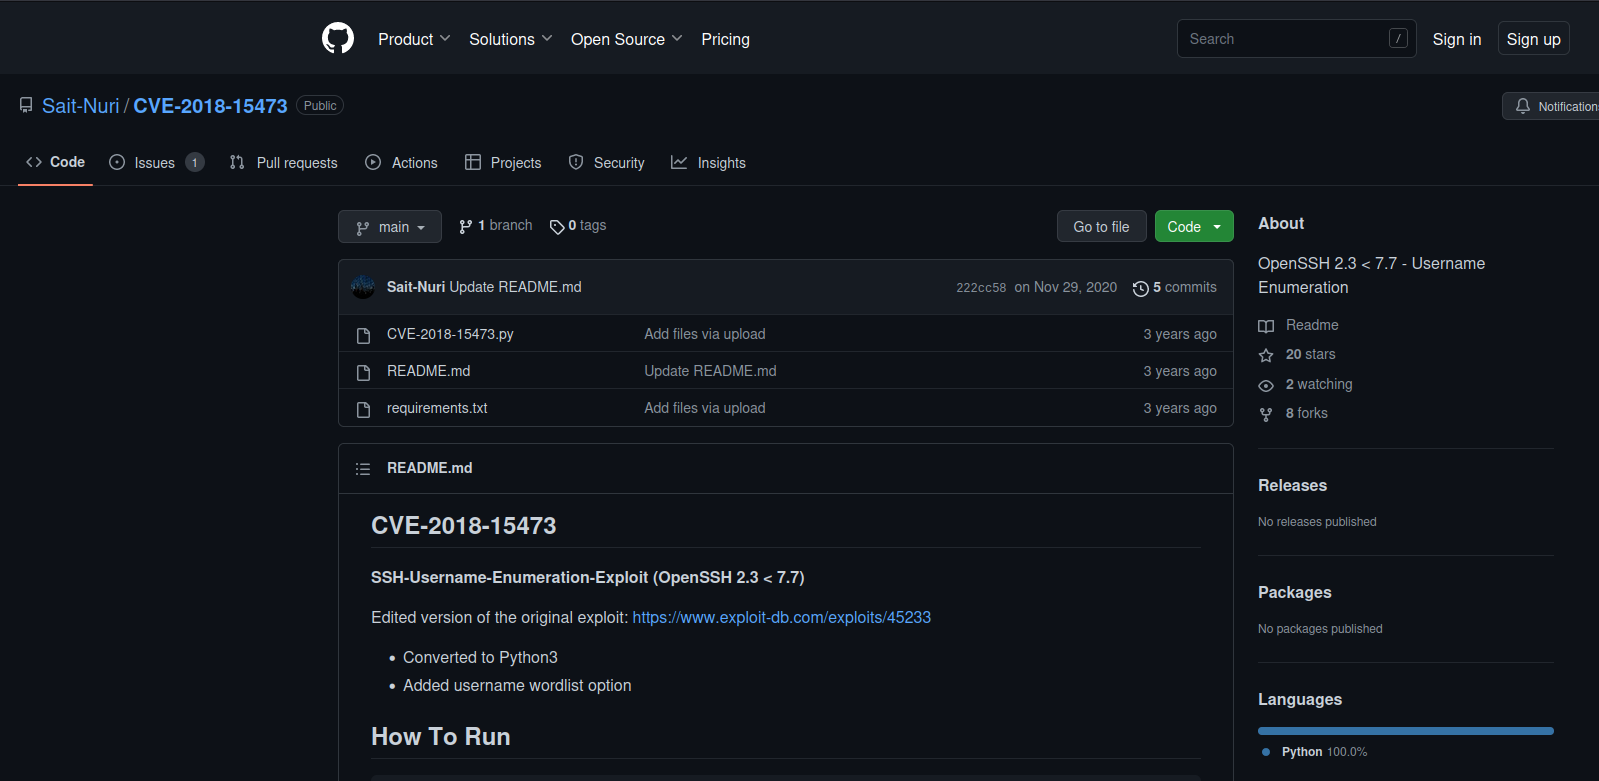1599x781 pixels.
Task: Click the Python language progress bar
Action: tap(1406, 731)
